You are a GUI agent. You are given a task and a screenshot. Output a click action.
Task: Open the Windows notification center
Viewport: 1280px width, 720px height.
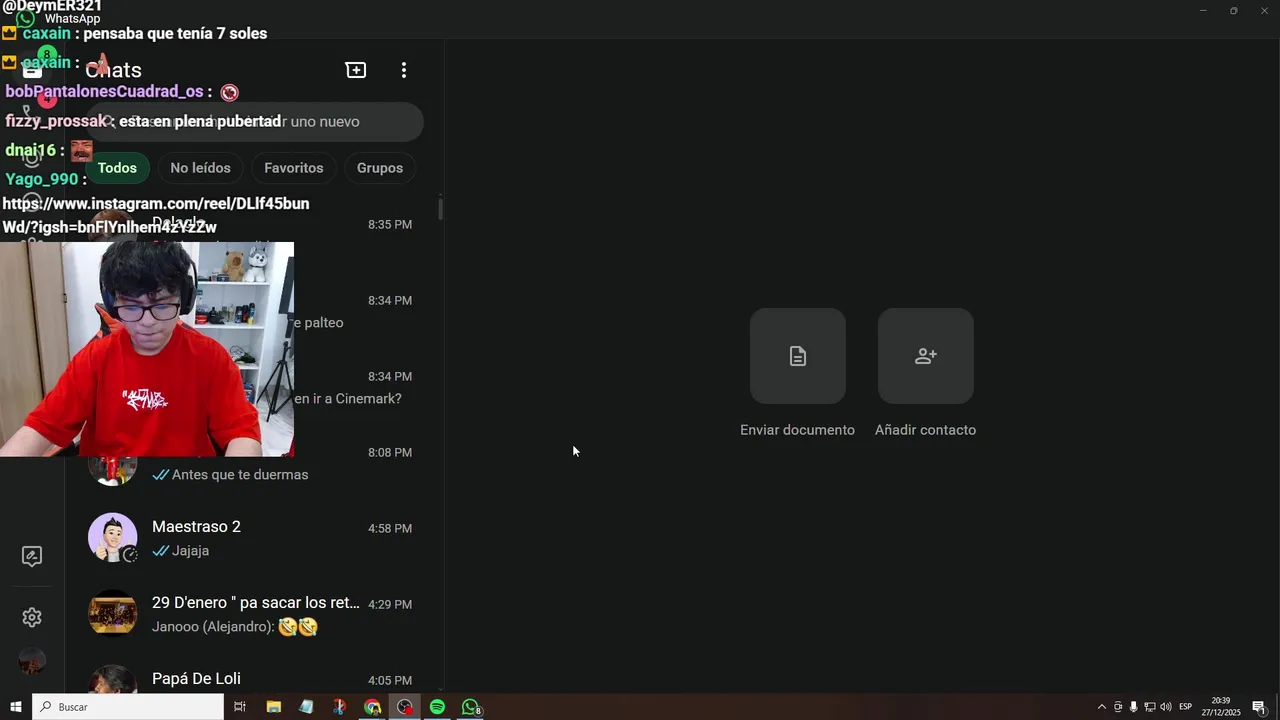click(x=1260, y=707)
